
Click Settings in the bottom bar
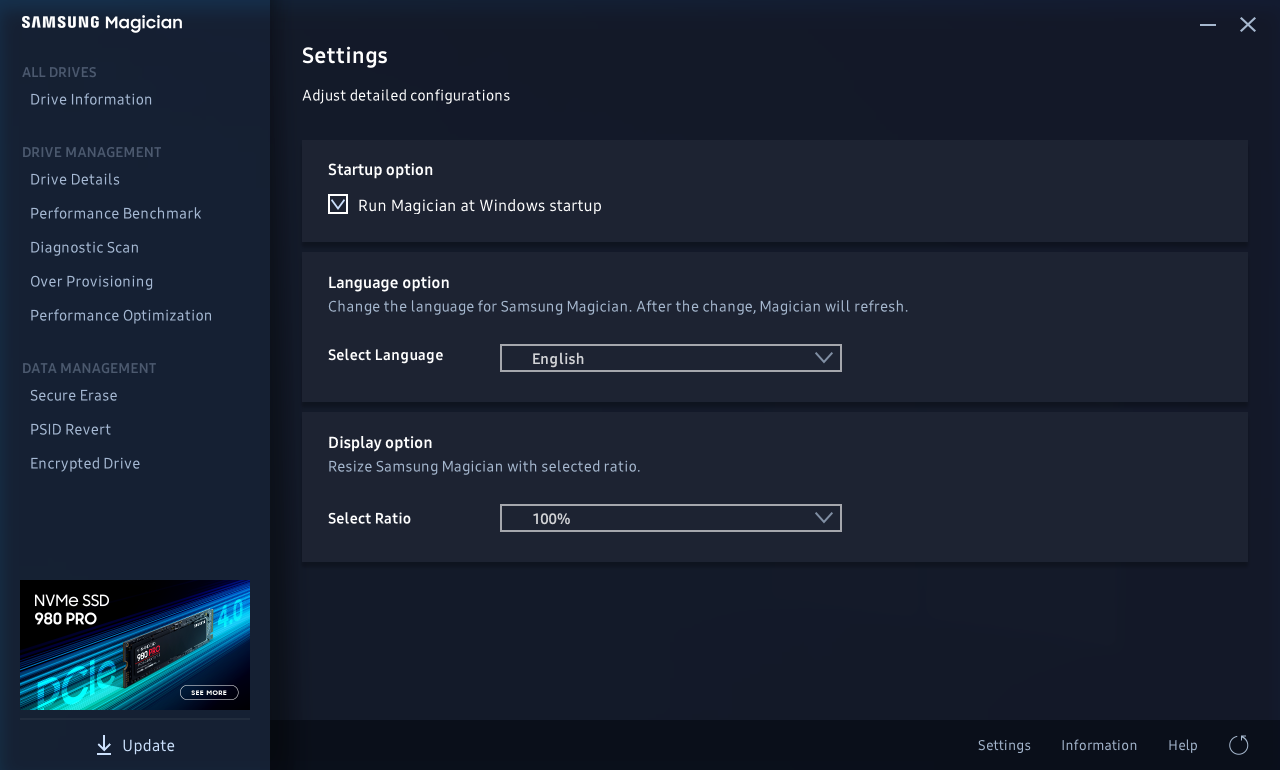pos(1004,745)
